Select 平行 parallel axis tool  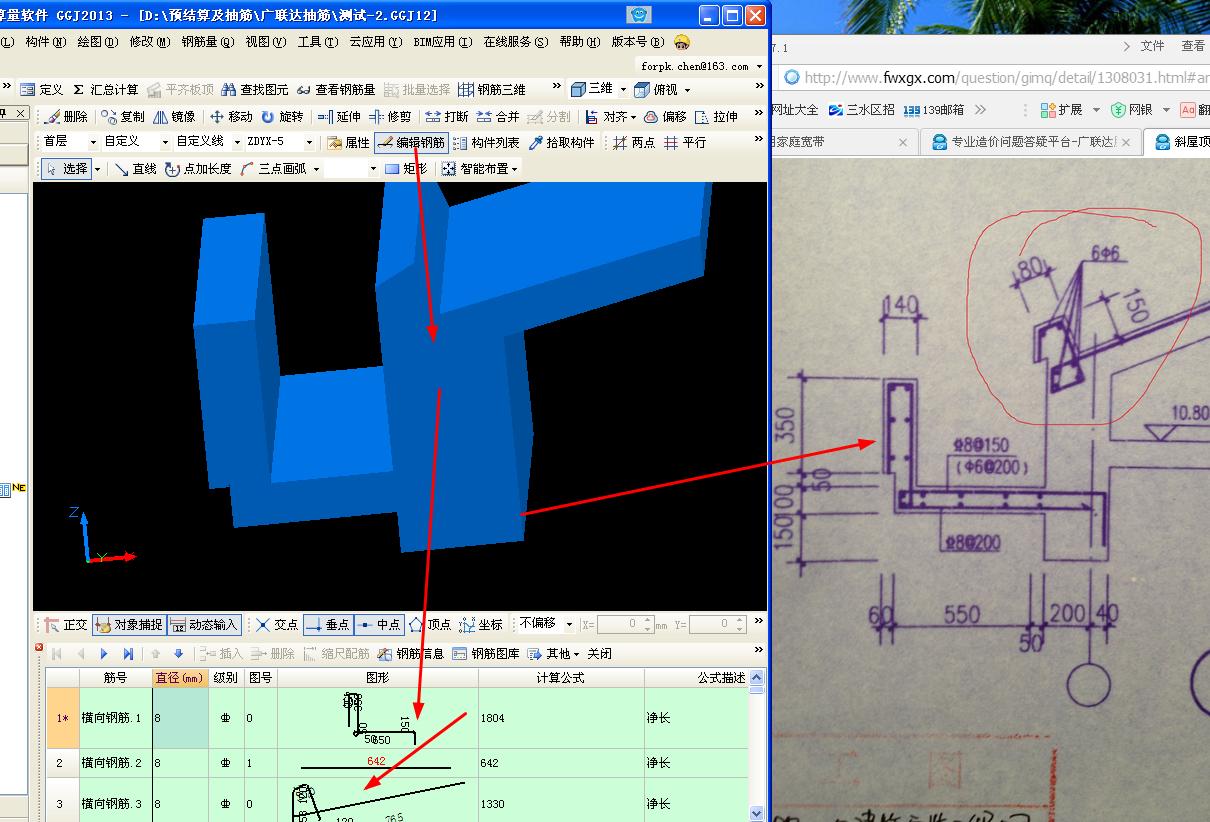pyautogui.click(x=686, y=143)
